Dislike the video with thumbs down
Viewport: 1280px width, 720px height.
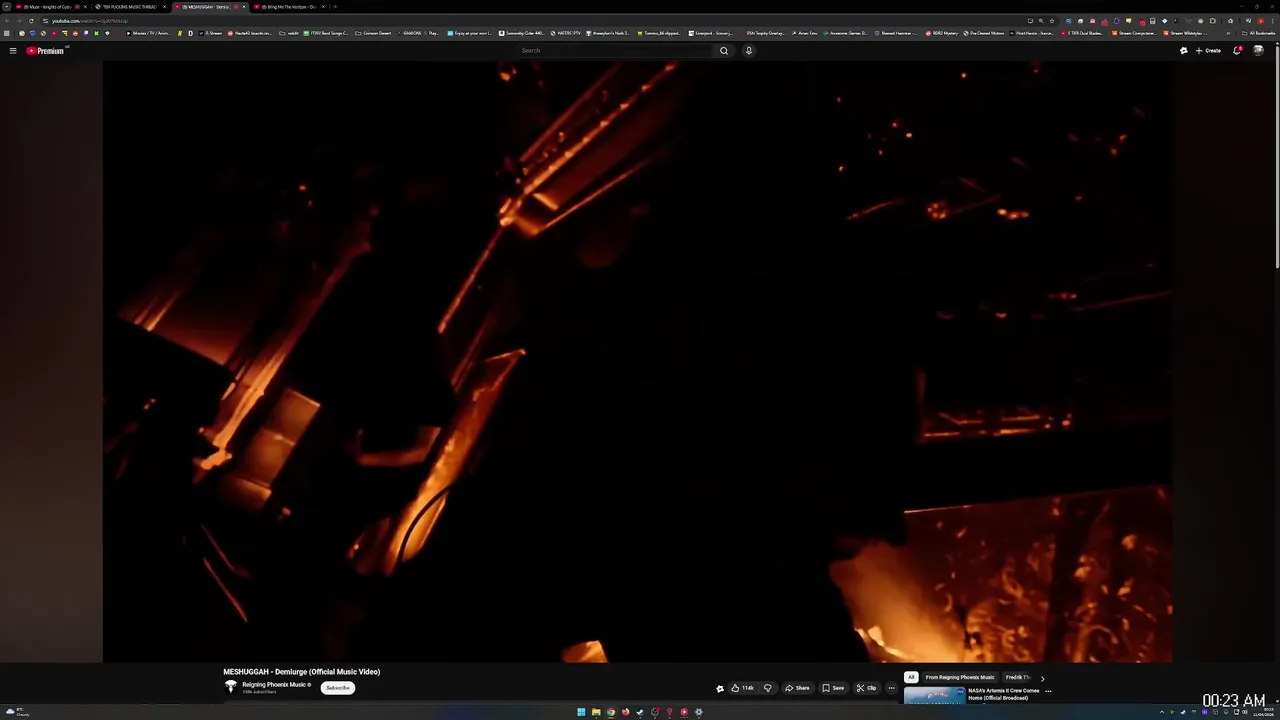[768, 688]
